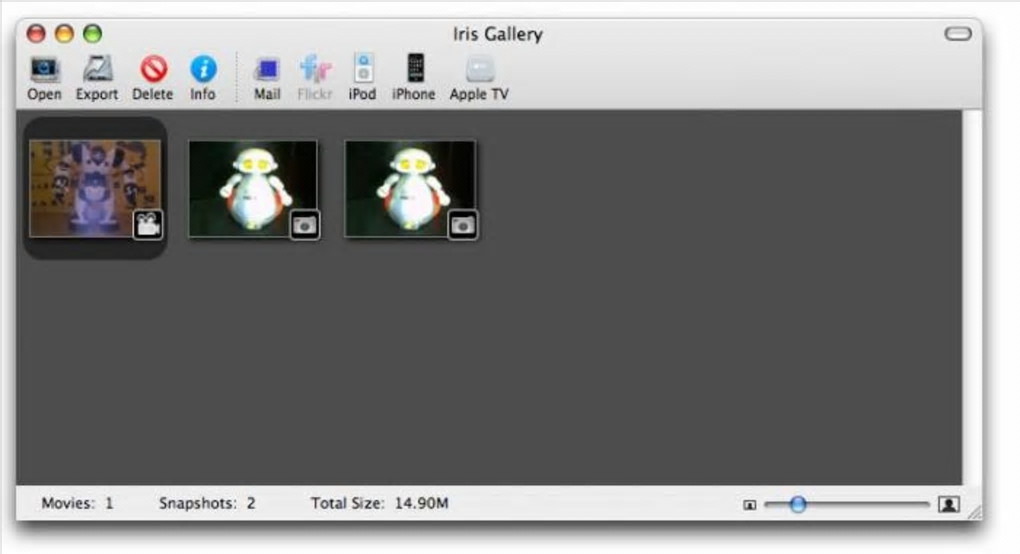Zoom the window with green button
Viewport: 1020px width, 554px height.
tap(92, 33)
